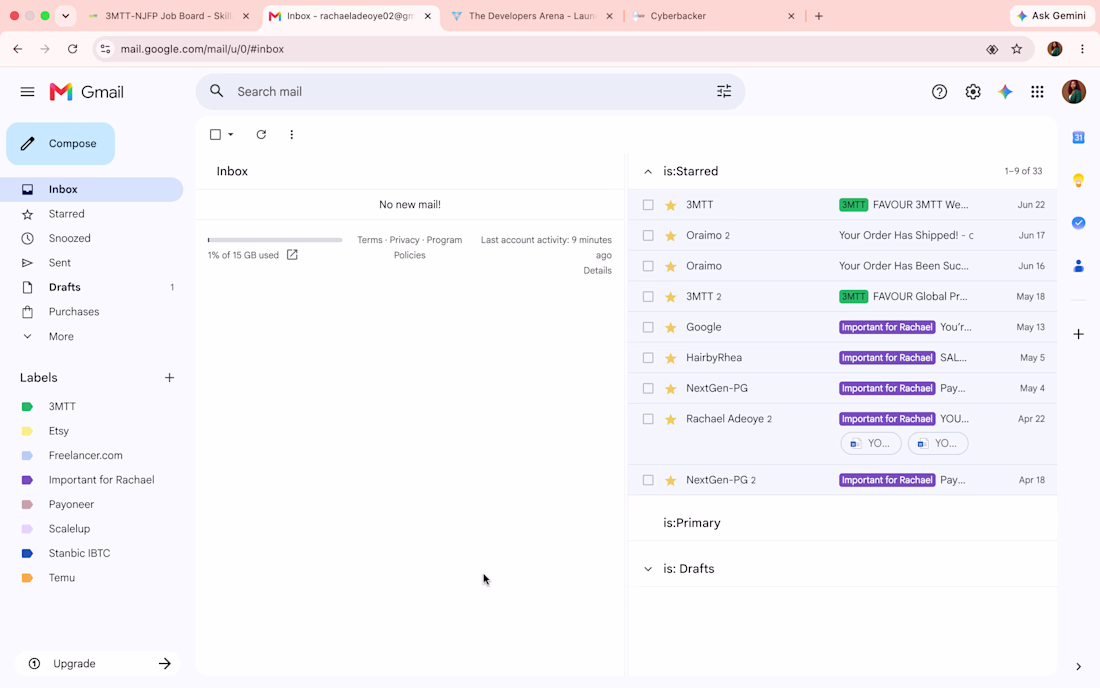The width and height of the screenshot is (1100, 688).
Task: Unstar the Rachael Adeoye email
Action: click(x=671, y=419)
